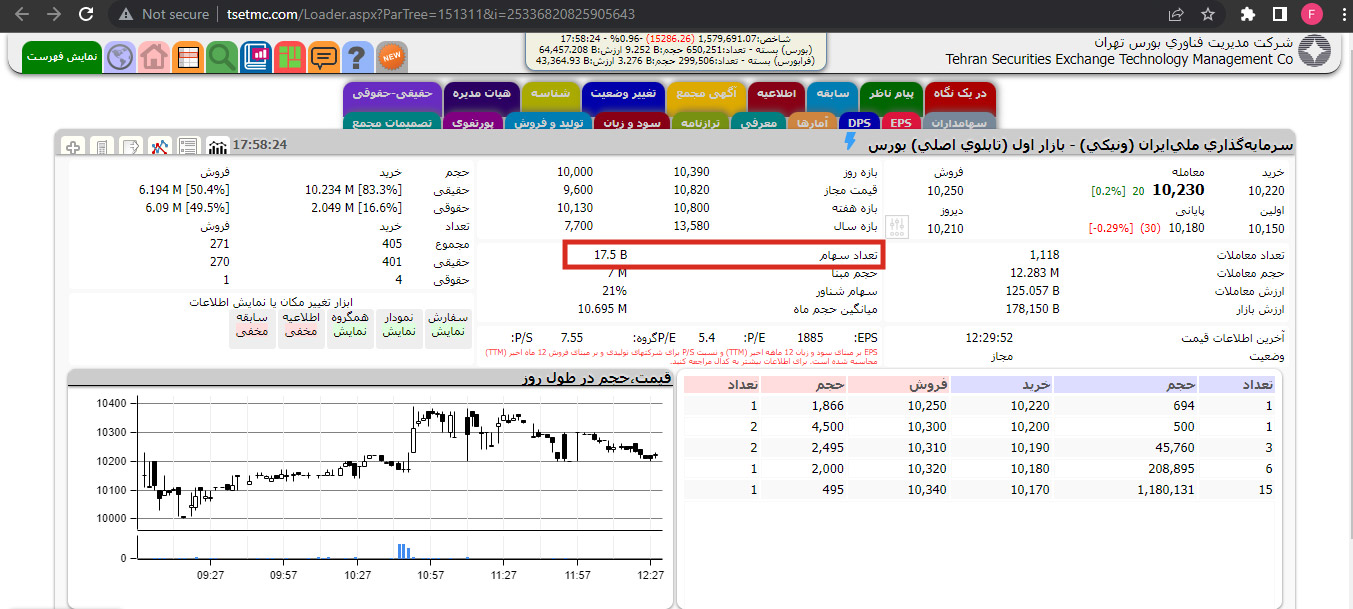Open the red-green market map grid icon
This screenshot has width=1353, height=609.
pyautogui.click(x=289, y=57)
